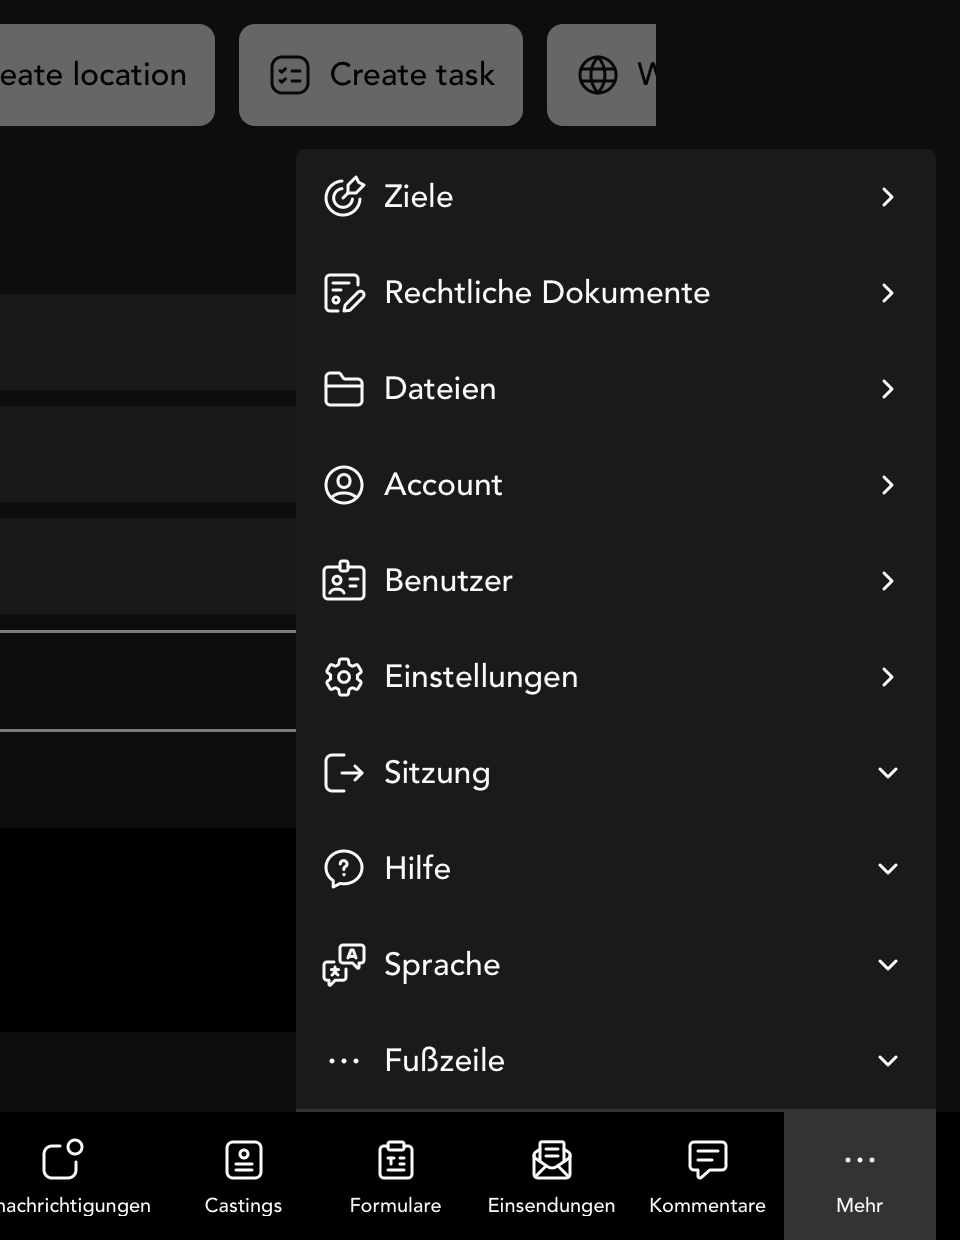This screenshot has width=960, height=1240.
Task: Click the Formulare clipboard icon
Action: (396, 1160)
